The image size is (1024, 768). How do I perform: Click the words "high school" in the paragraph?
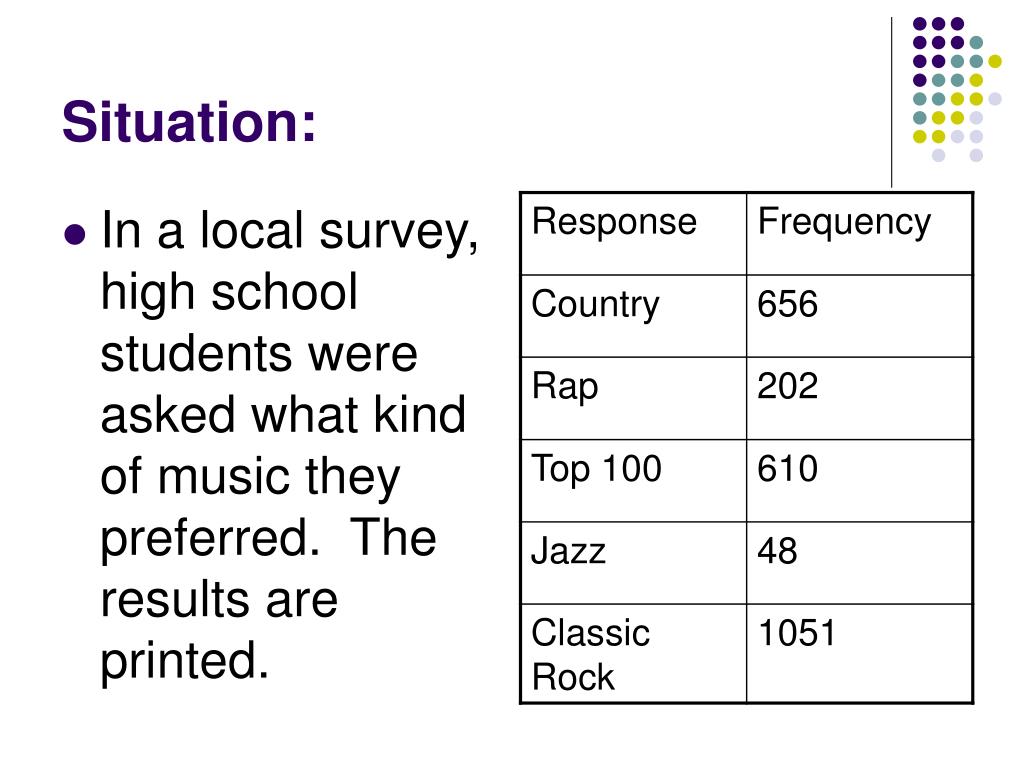229,293
